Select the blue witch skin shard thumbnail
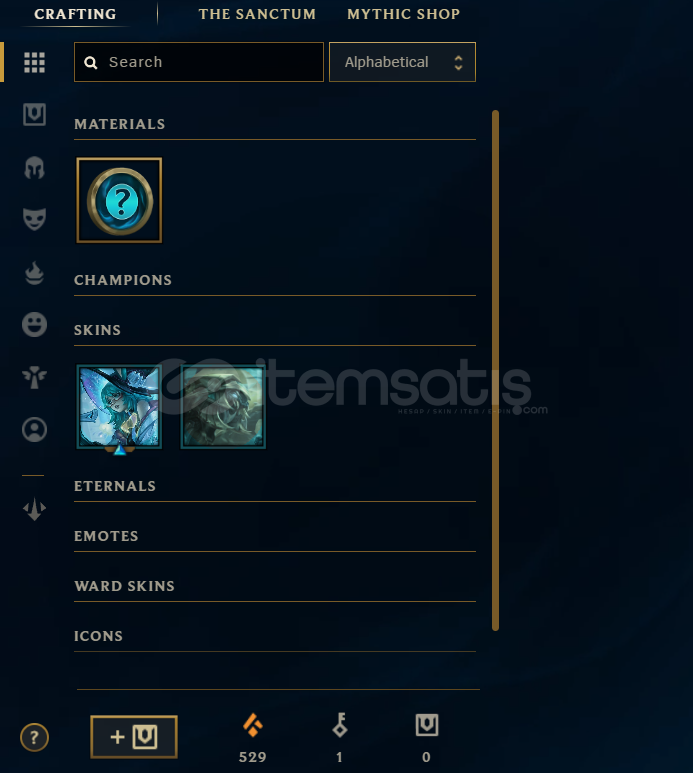 119,407
